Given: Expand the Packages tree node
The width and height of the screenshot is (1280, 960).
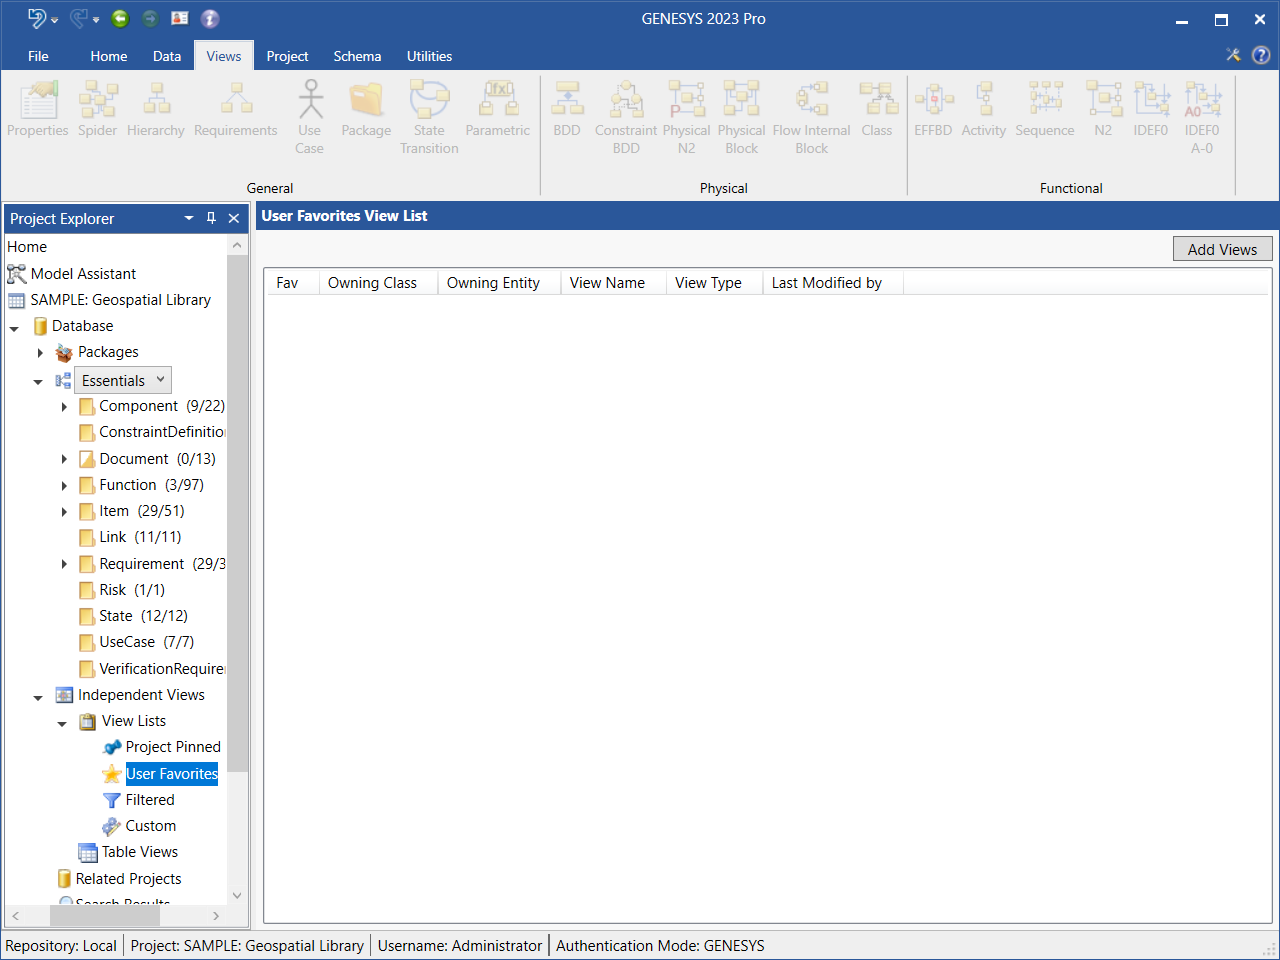Looking at the screenshot, I should tap(40, 352).
